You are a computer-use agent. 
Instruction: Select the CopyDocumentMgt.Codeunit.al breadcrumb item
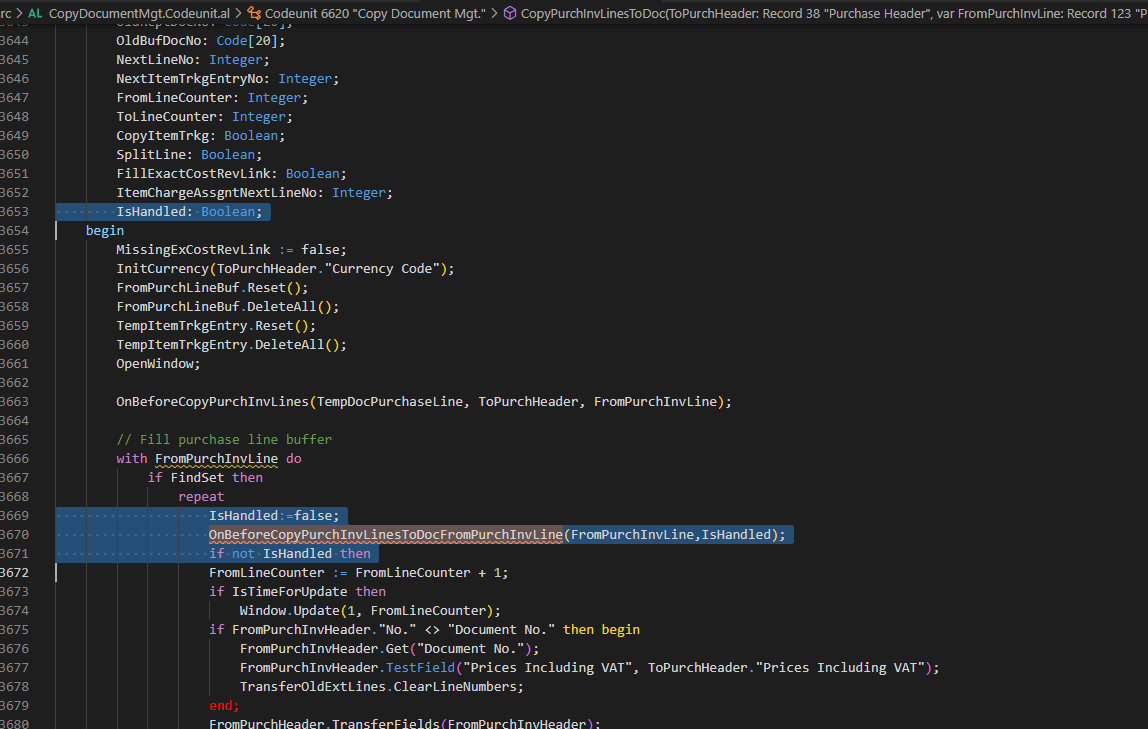click(x=140, y=10)
